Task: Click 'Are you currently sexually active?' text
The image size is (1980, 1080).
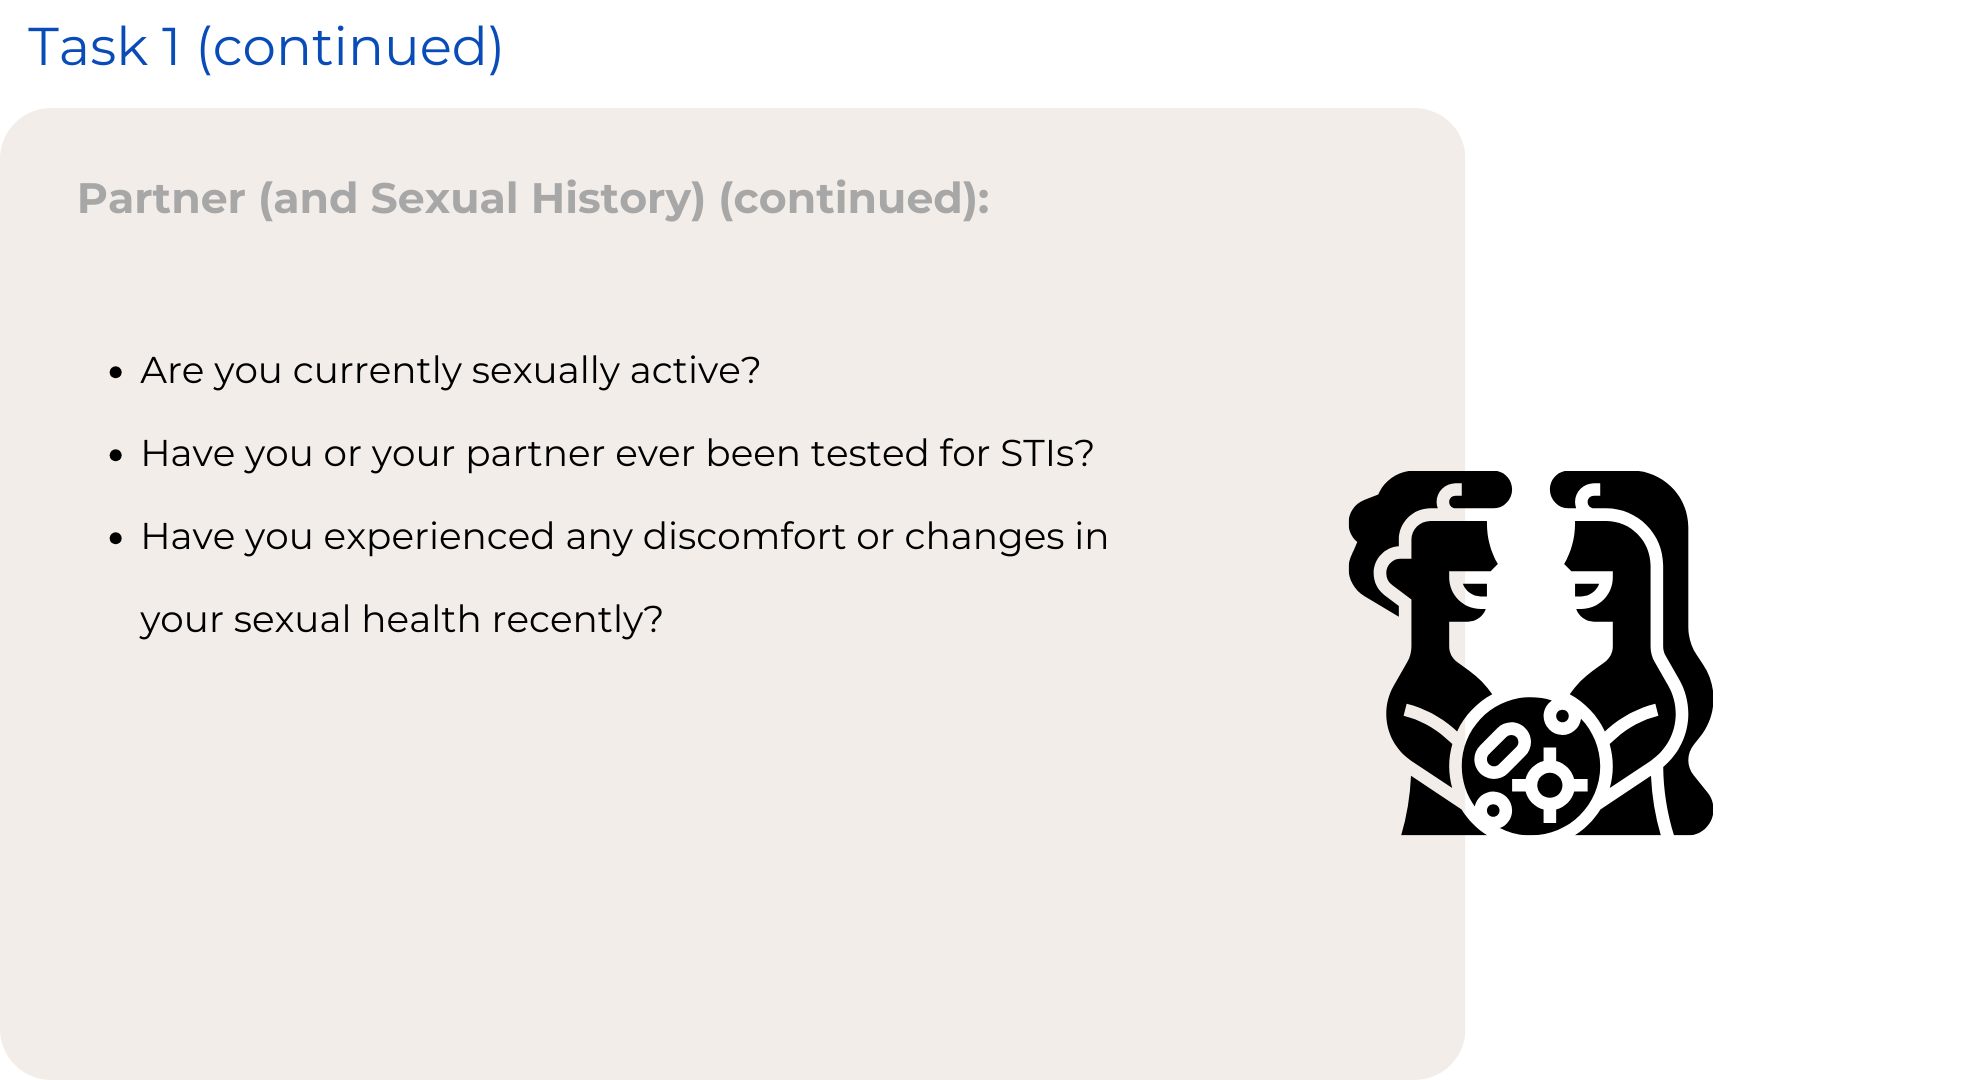Action: 450,371
